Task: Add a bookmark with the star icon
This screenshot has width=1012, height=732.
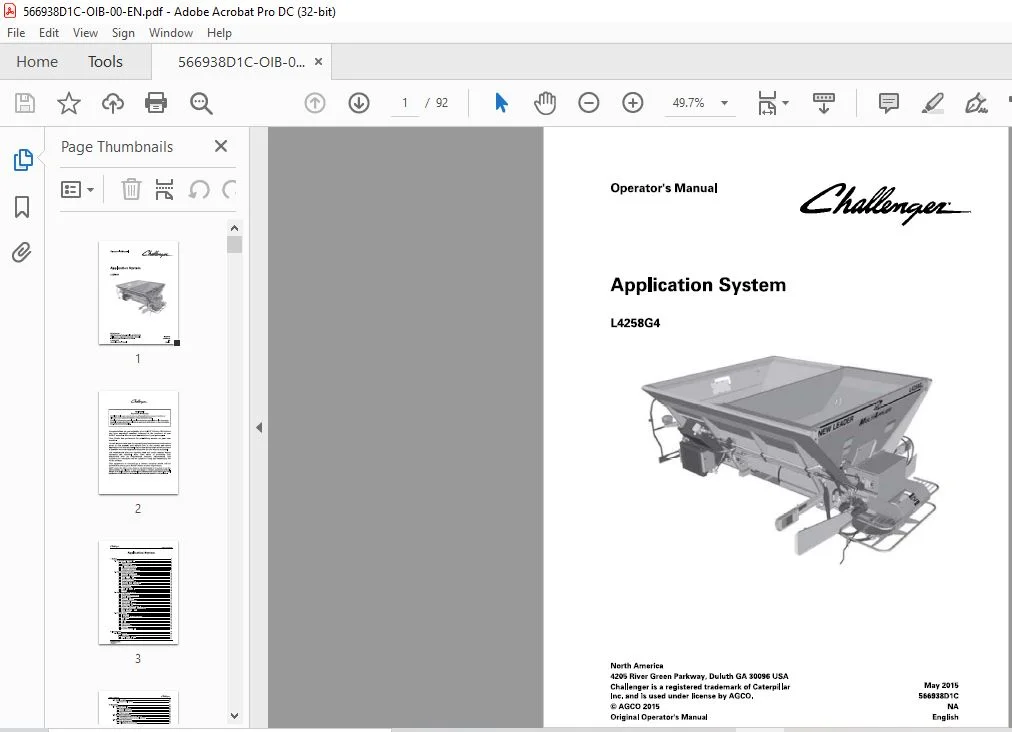Action: click(68, 103)
